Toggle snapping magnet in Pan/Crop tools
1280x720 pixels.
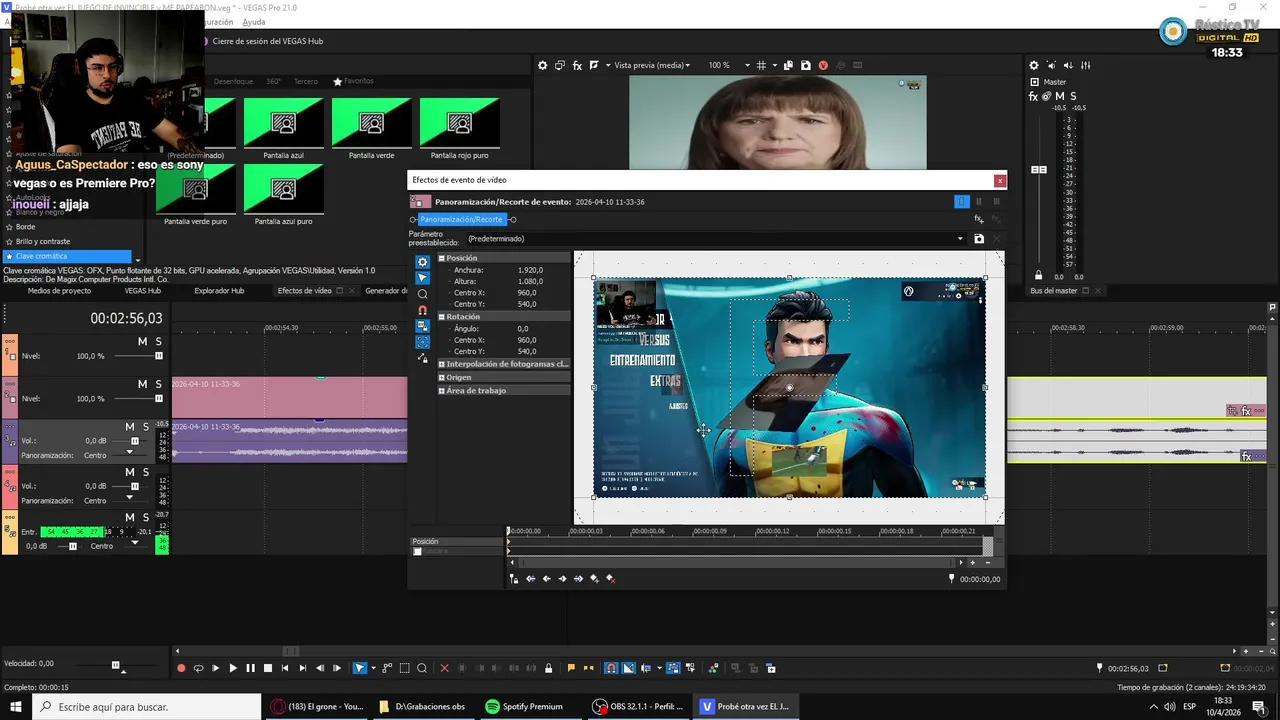tap(422, 310)
